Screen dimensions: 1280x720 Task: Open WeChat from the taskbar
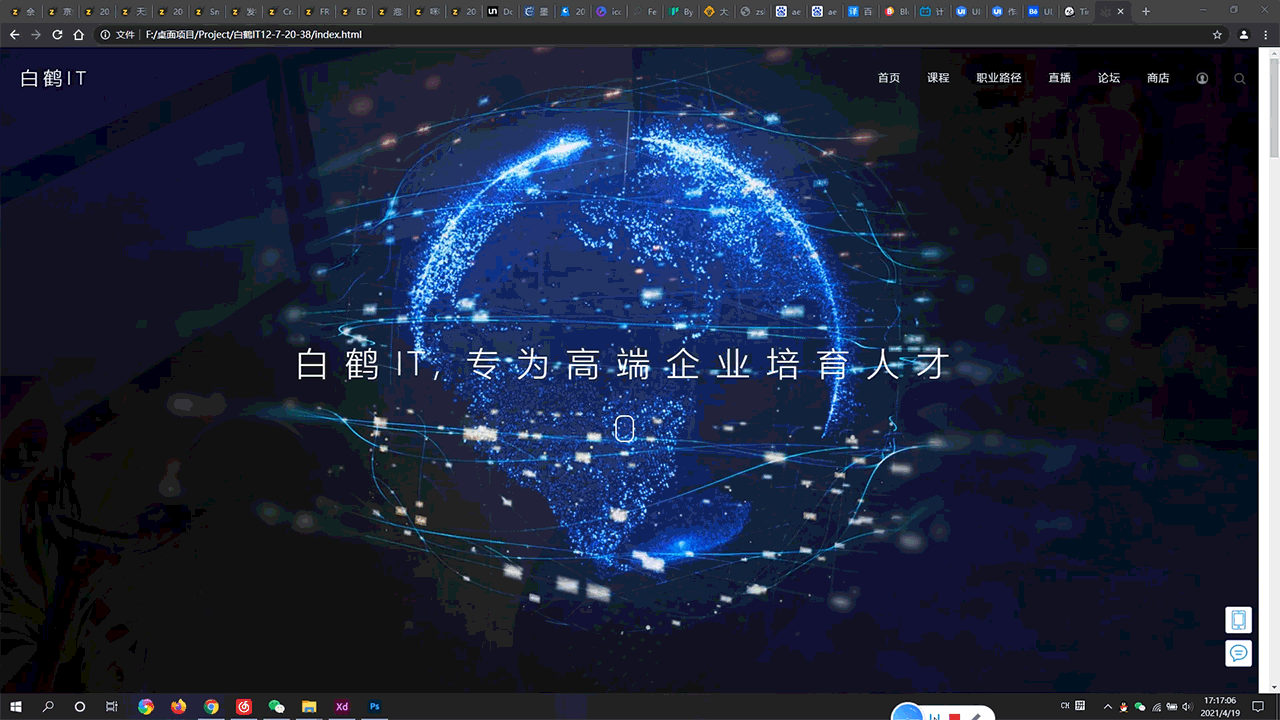276,707
